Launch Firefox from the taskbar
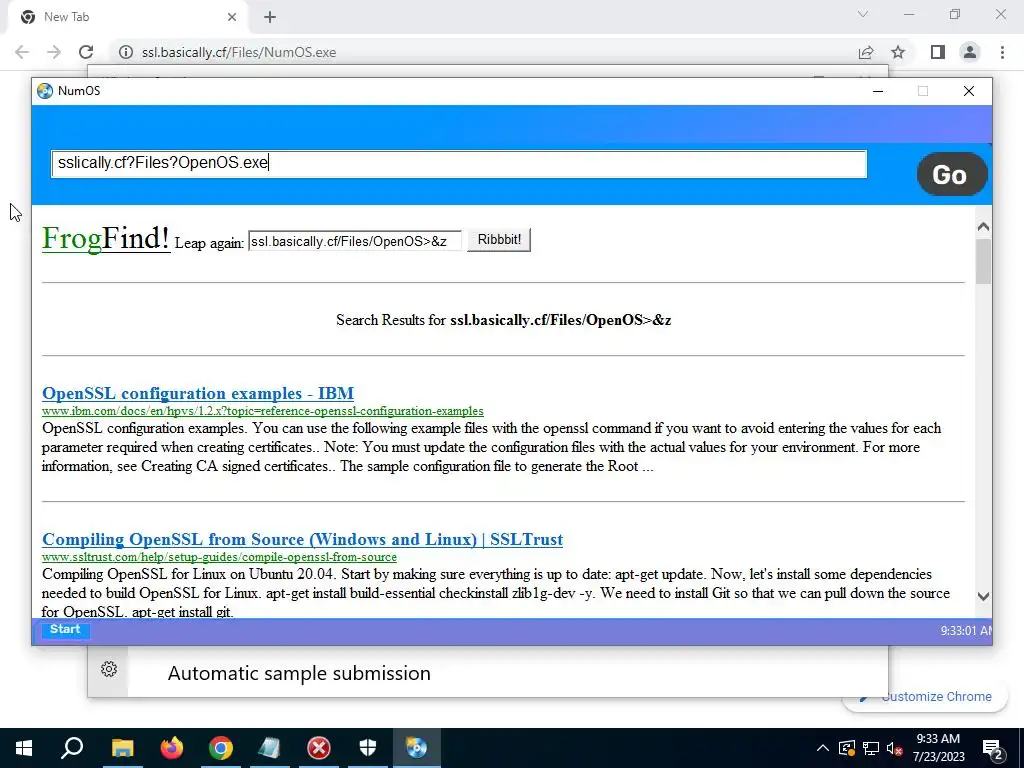 [172, 748]
